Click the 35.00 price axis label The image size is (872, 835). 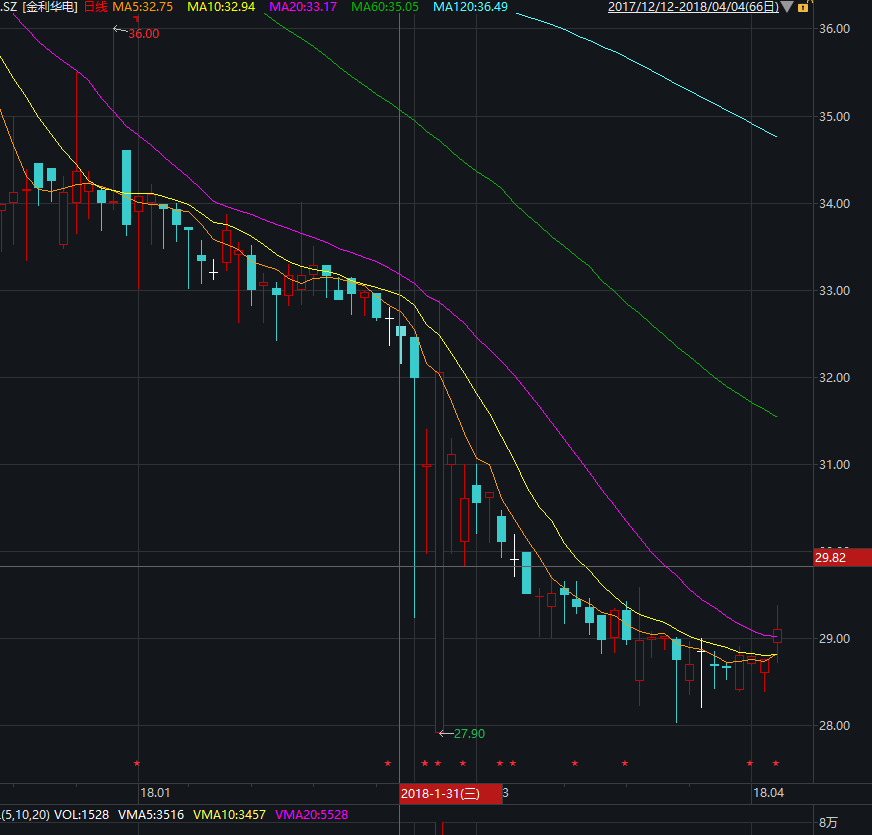pyautogui.click(x=834, y=117)
